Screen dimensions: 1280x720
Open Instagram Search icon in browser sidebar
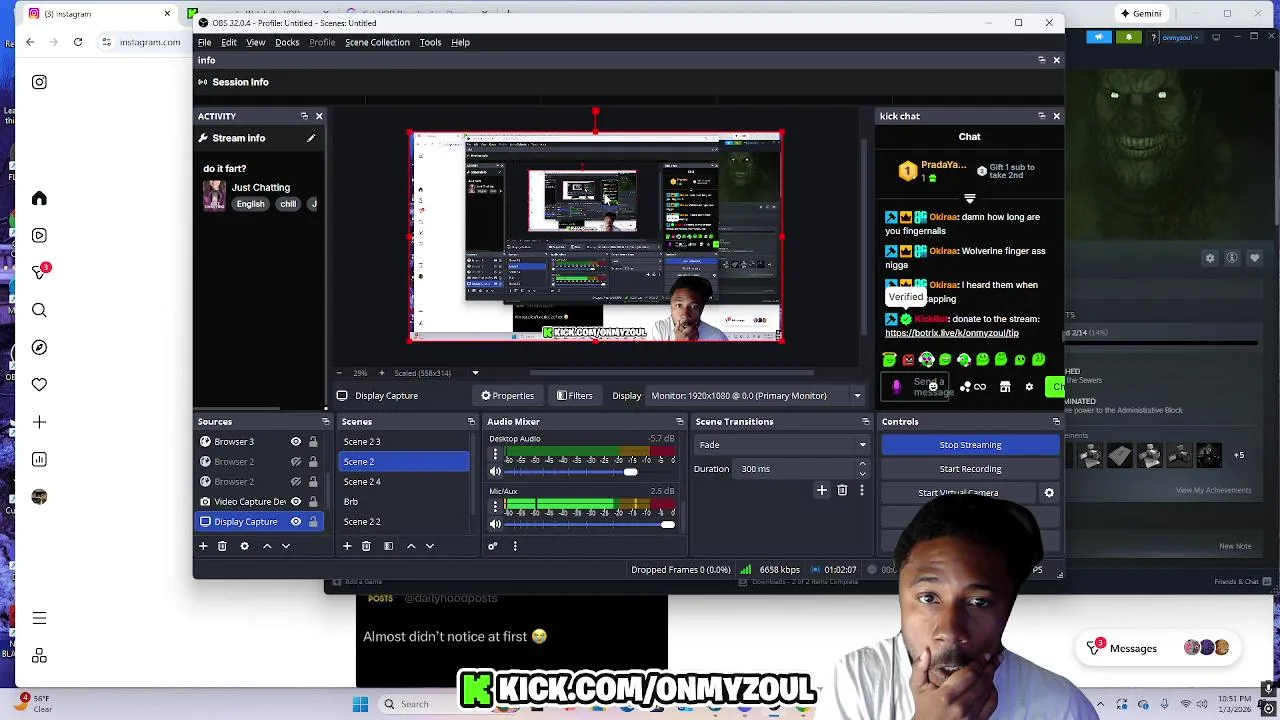(39, 310)
